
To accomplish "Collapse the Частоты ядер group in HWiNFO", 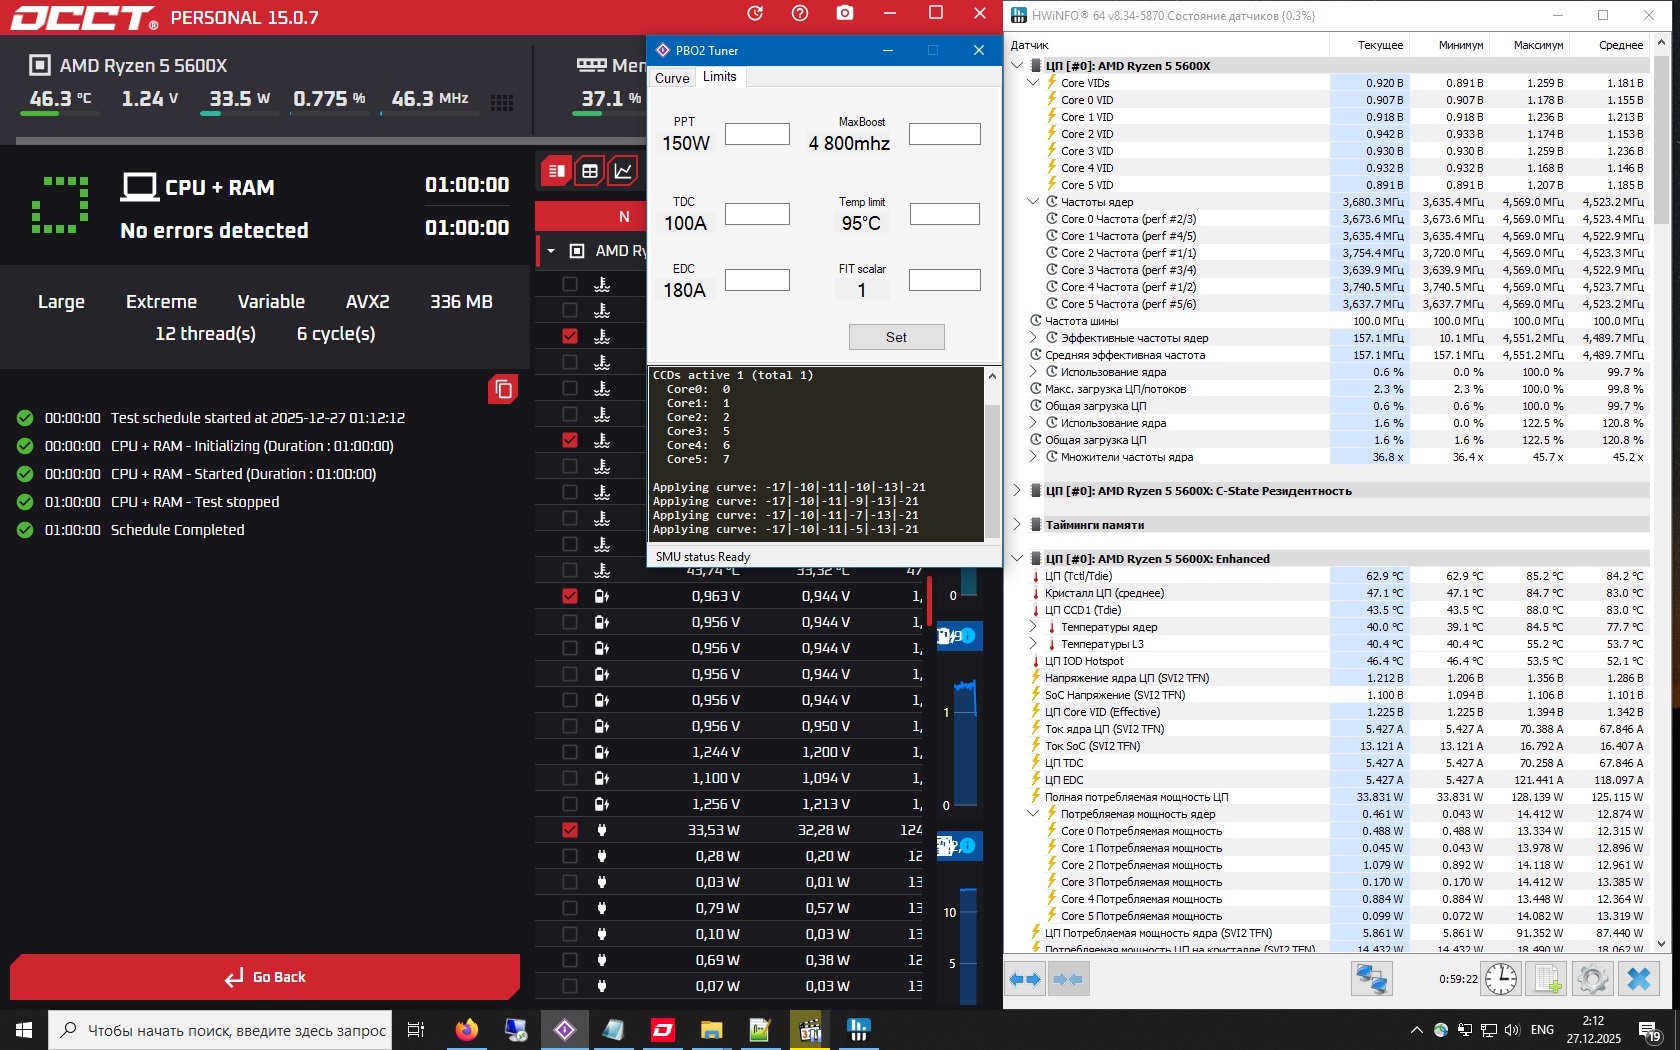I will 1034,202.
